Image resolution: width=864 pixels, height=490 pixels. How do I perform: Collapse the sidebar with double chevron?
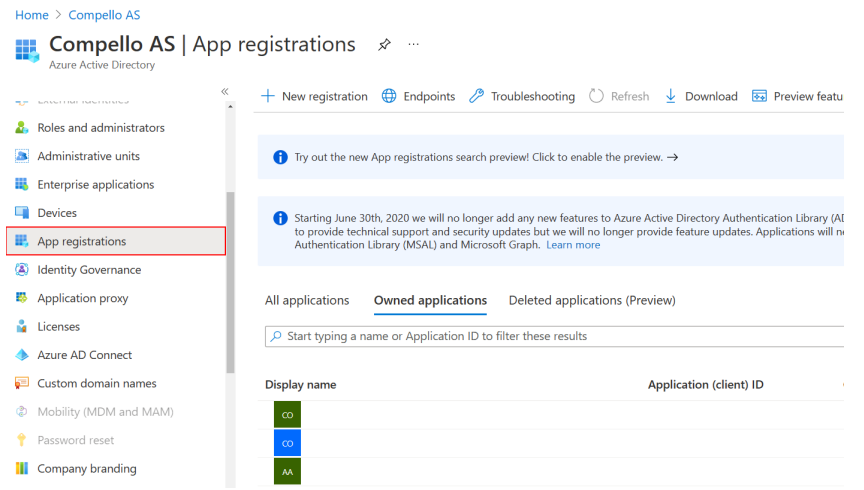click(224, 91)
